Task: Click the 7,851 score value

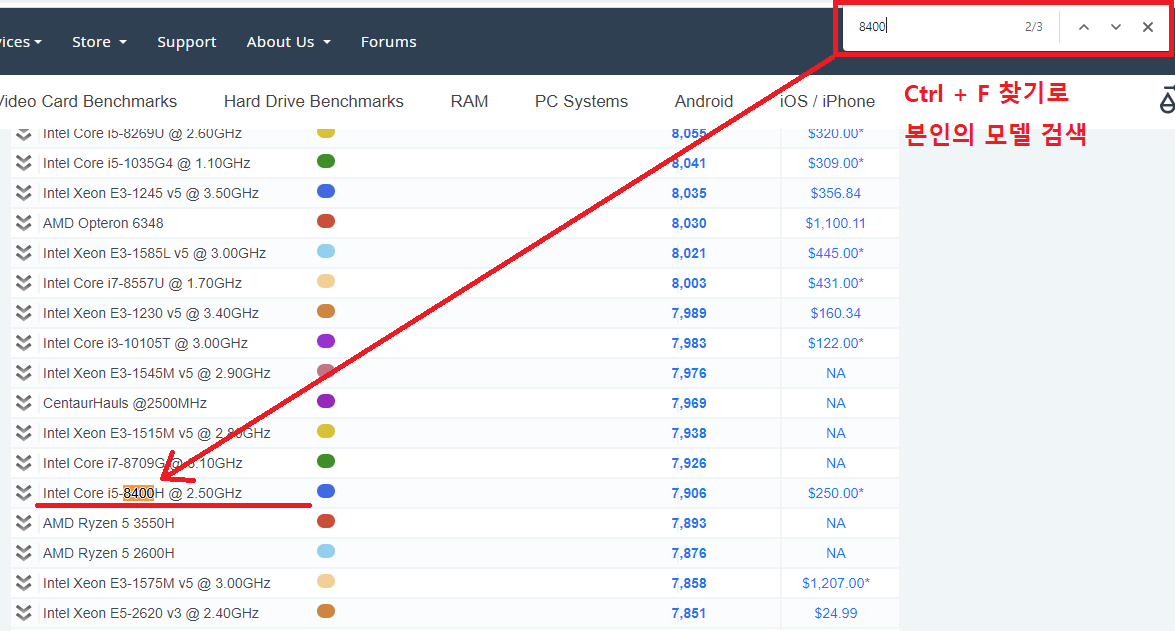Action: coord(689,613)
